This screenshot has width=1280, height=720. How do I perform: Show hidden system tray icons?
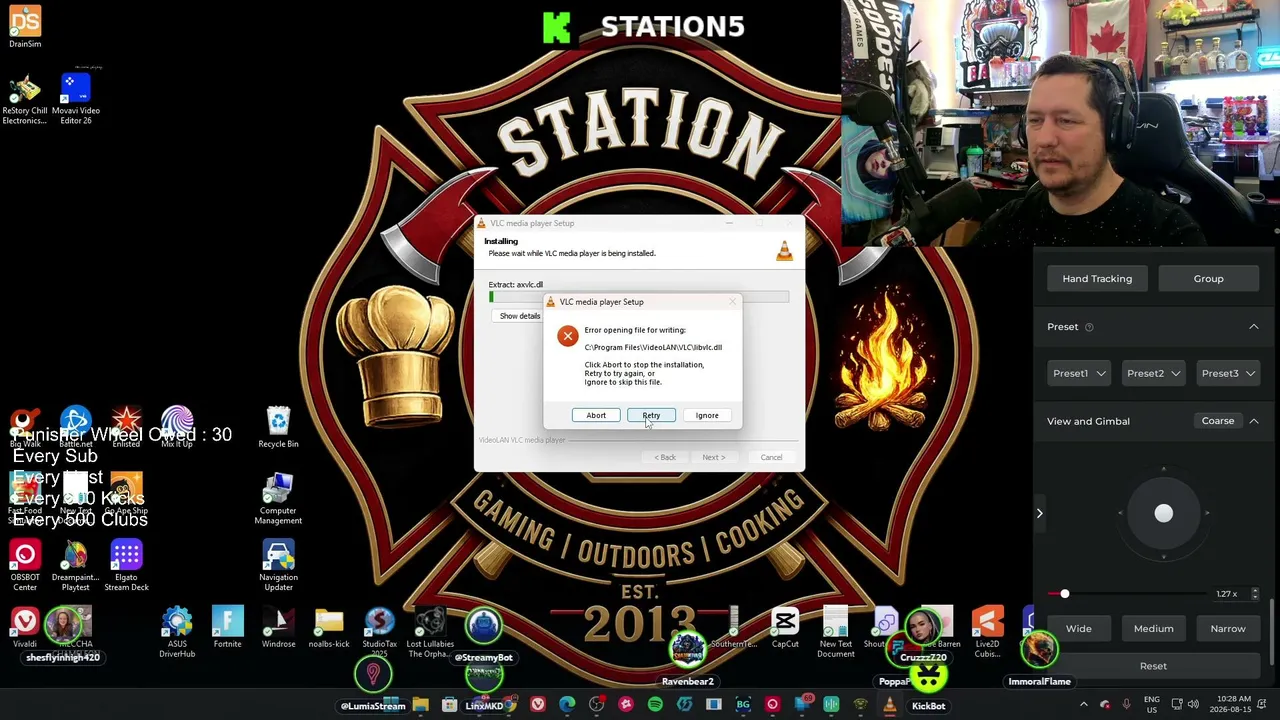tap(1083, 705)
